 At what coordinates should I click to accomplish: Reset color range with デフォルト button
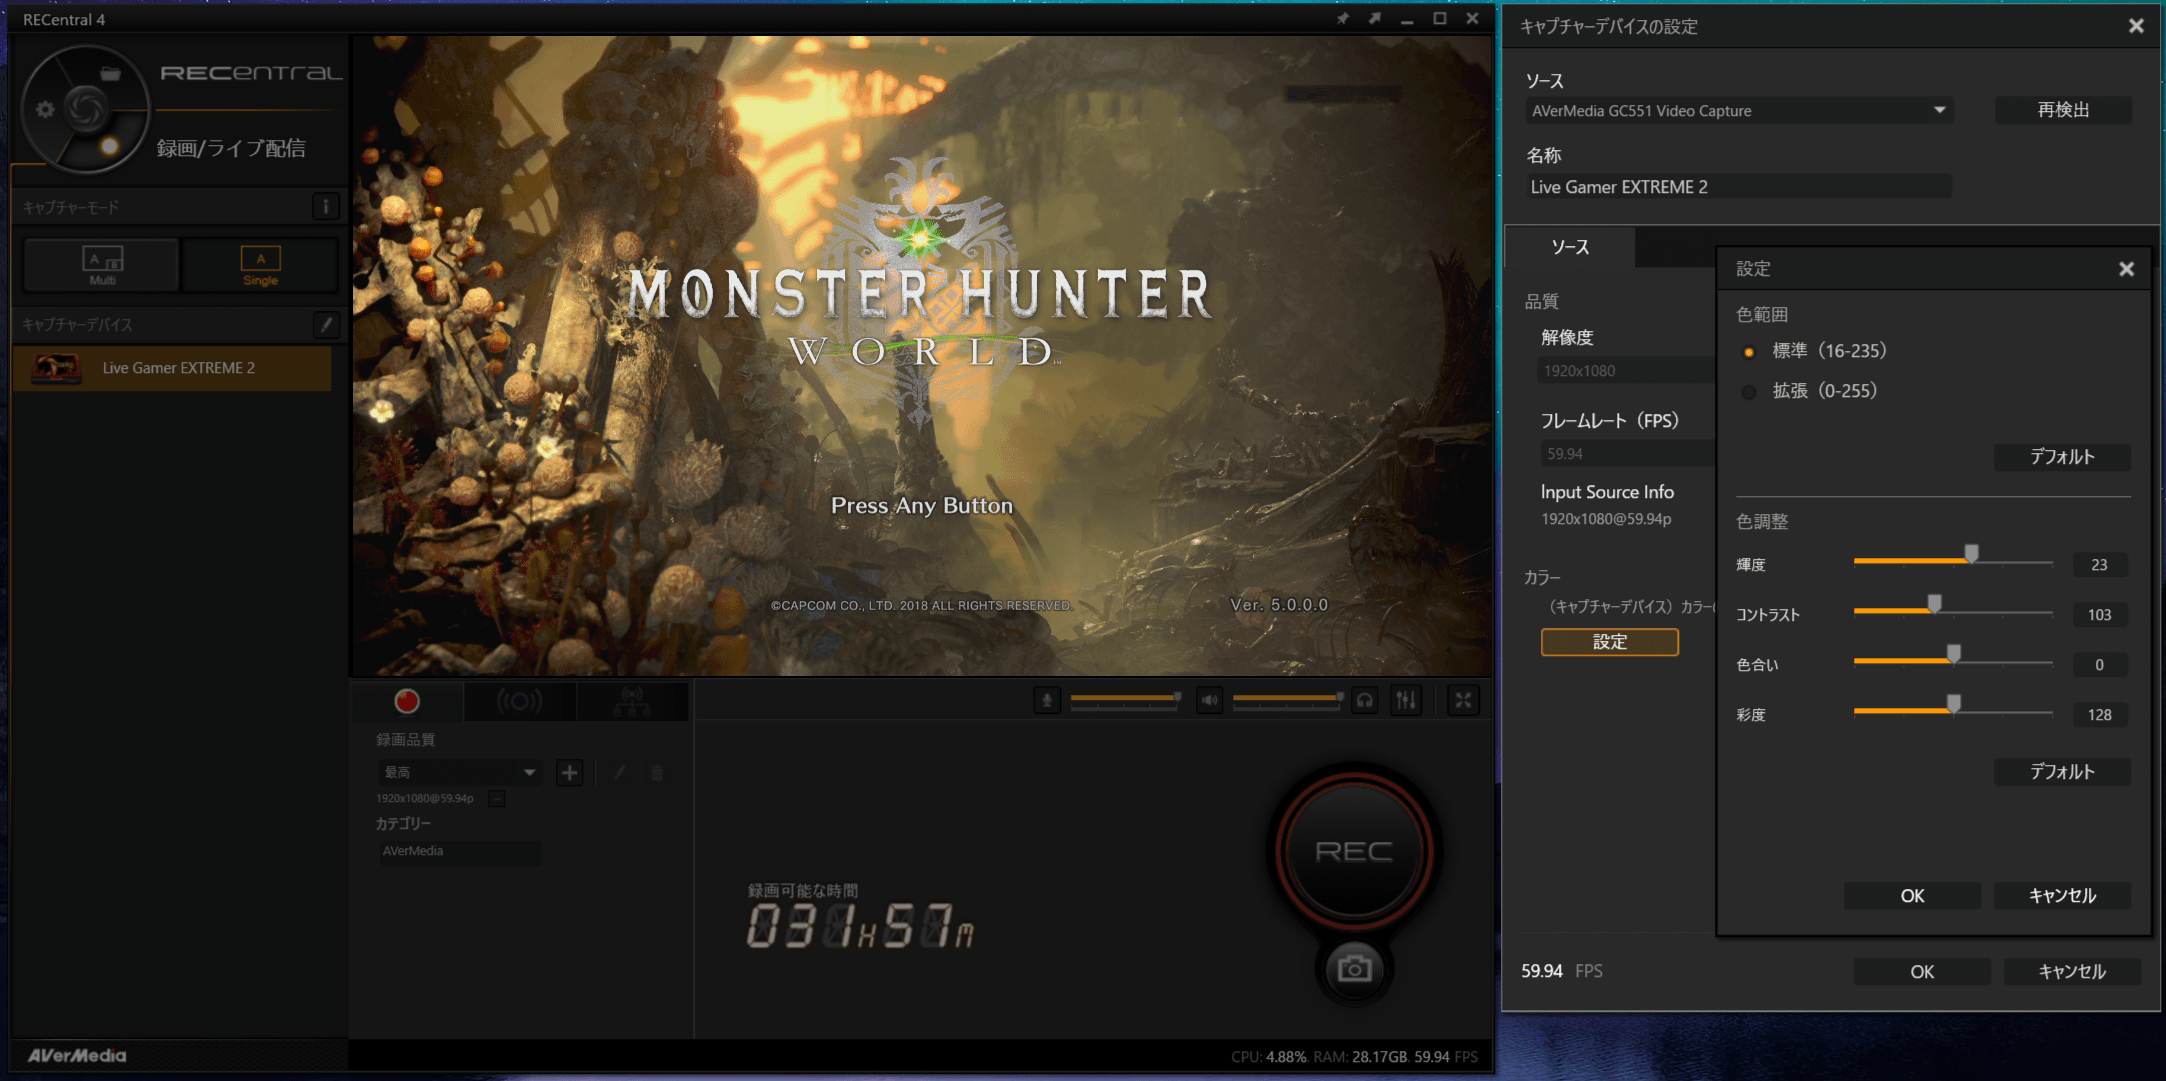coord(2062,457)
